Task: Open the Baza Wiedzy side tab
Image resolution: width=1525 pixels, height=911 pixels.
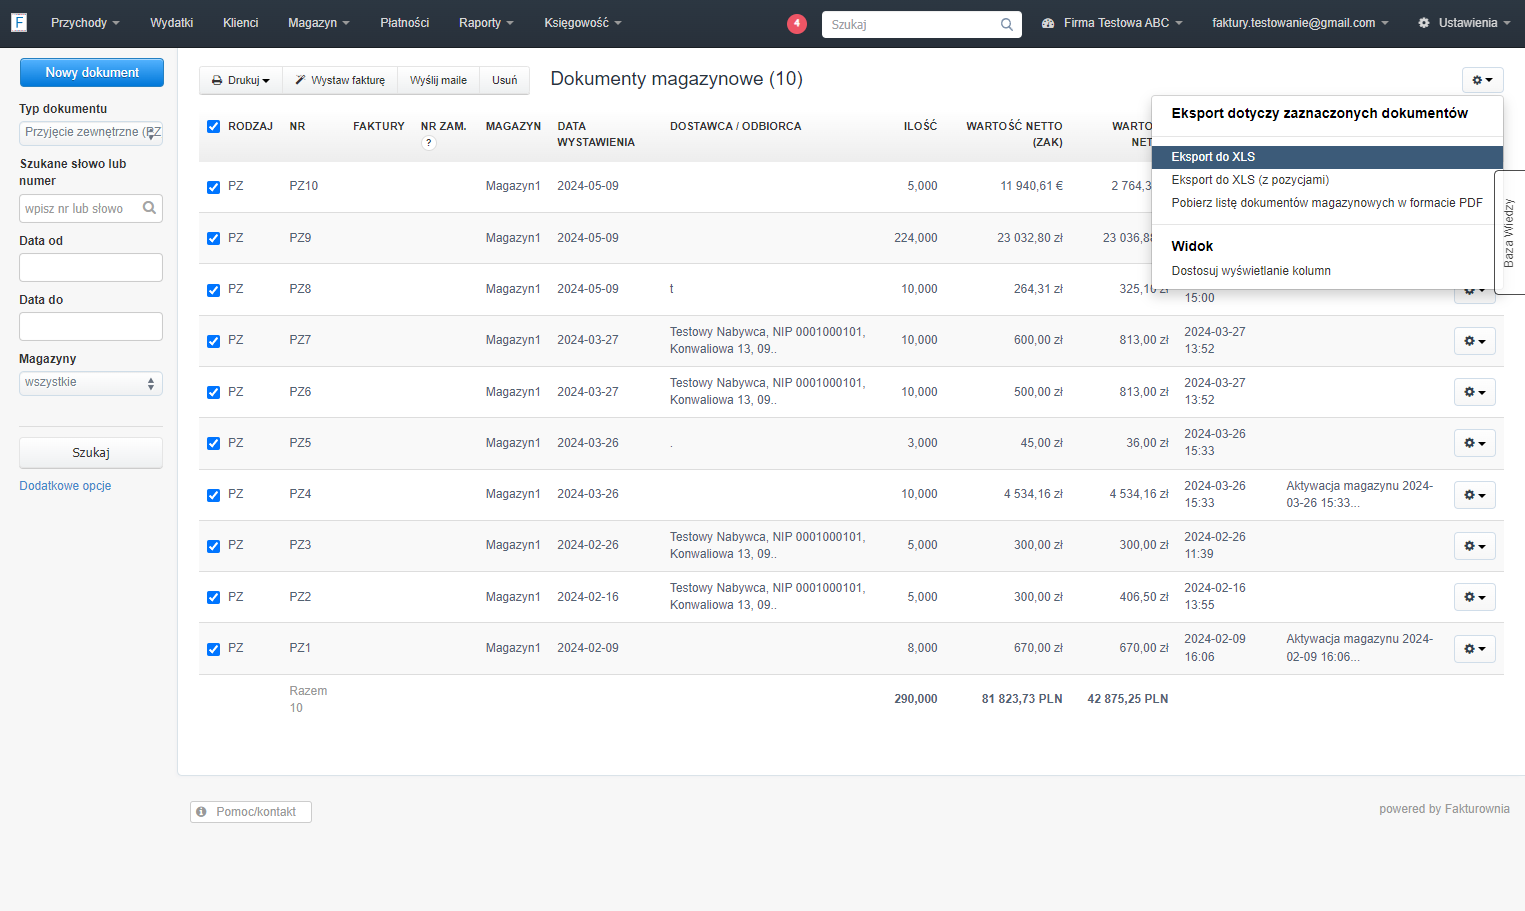Action: pos(1509,232)
